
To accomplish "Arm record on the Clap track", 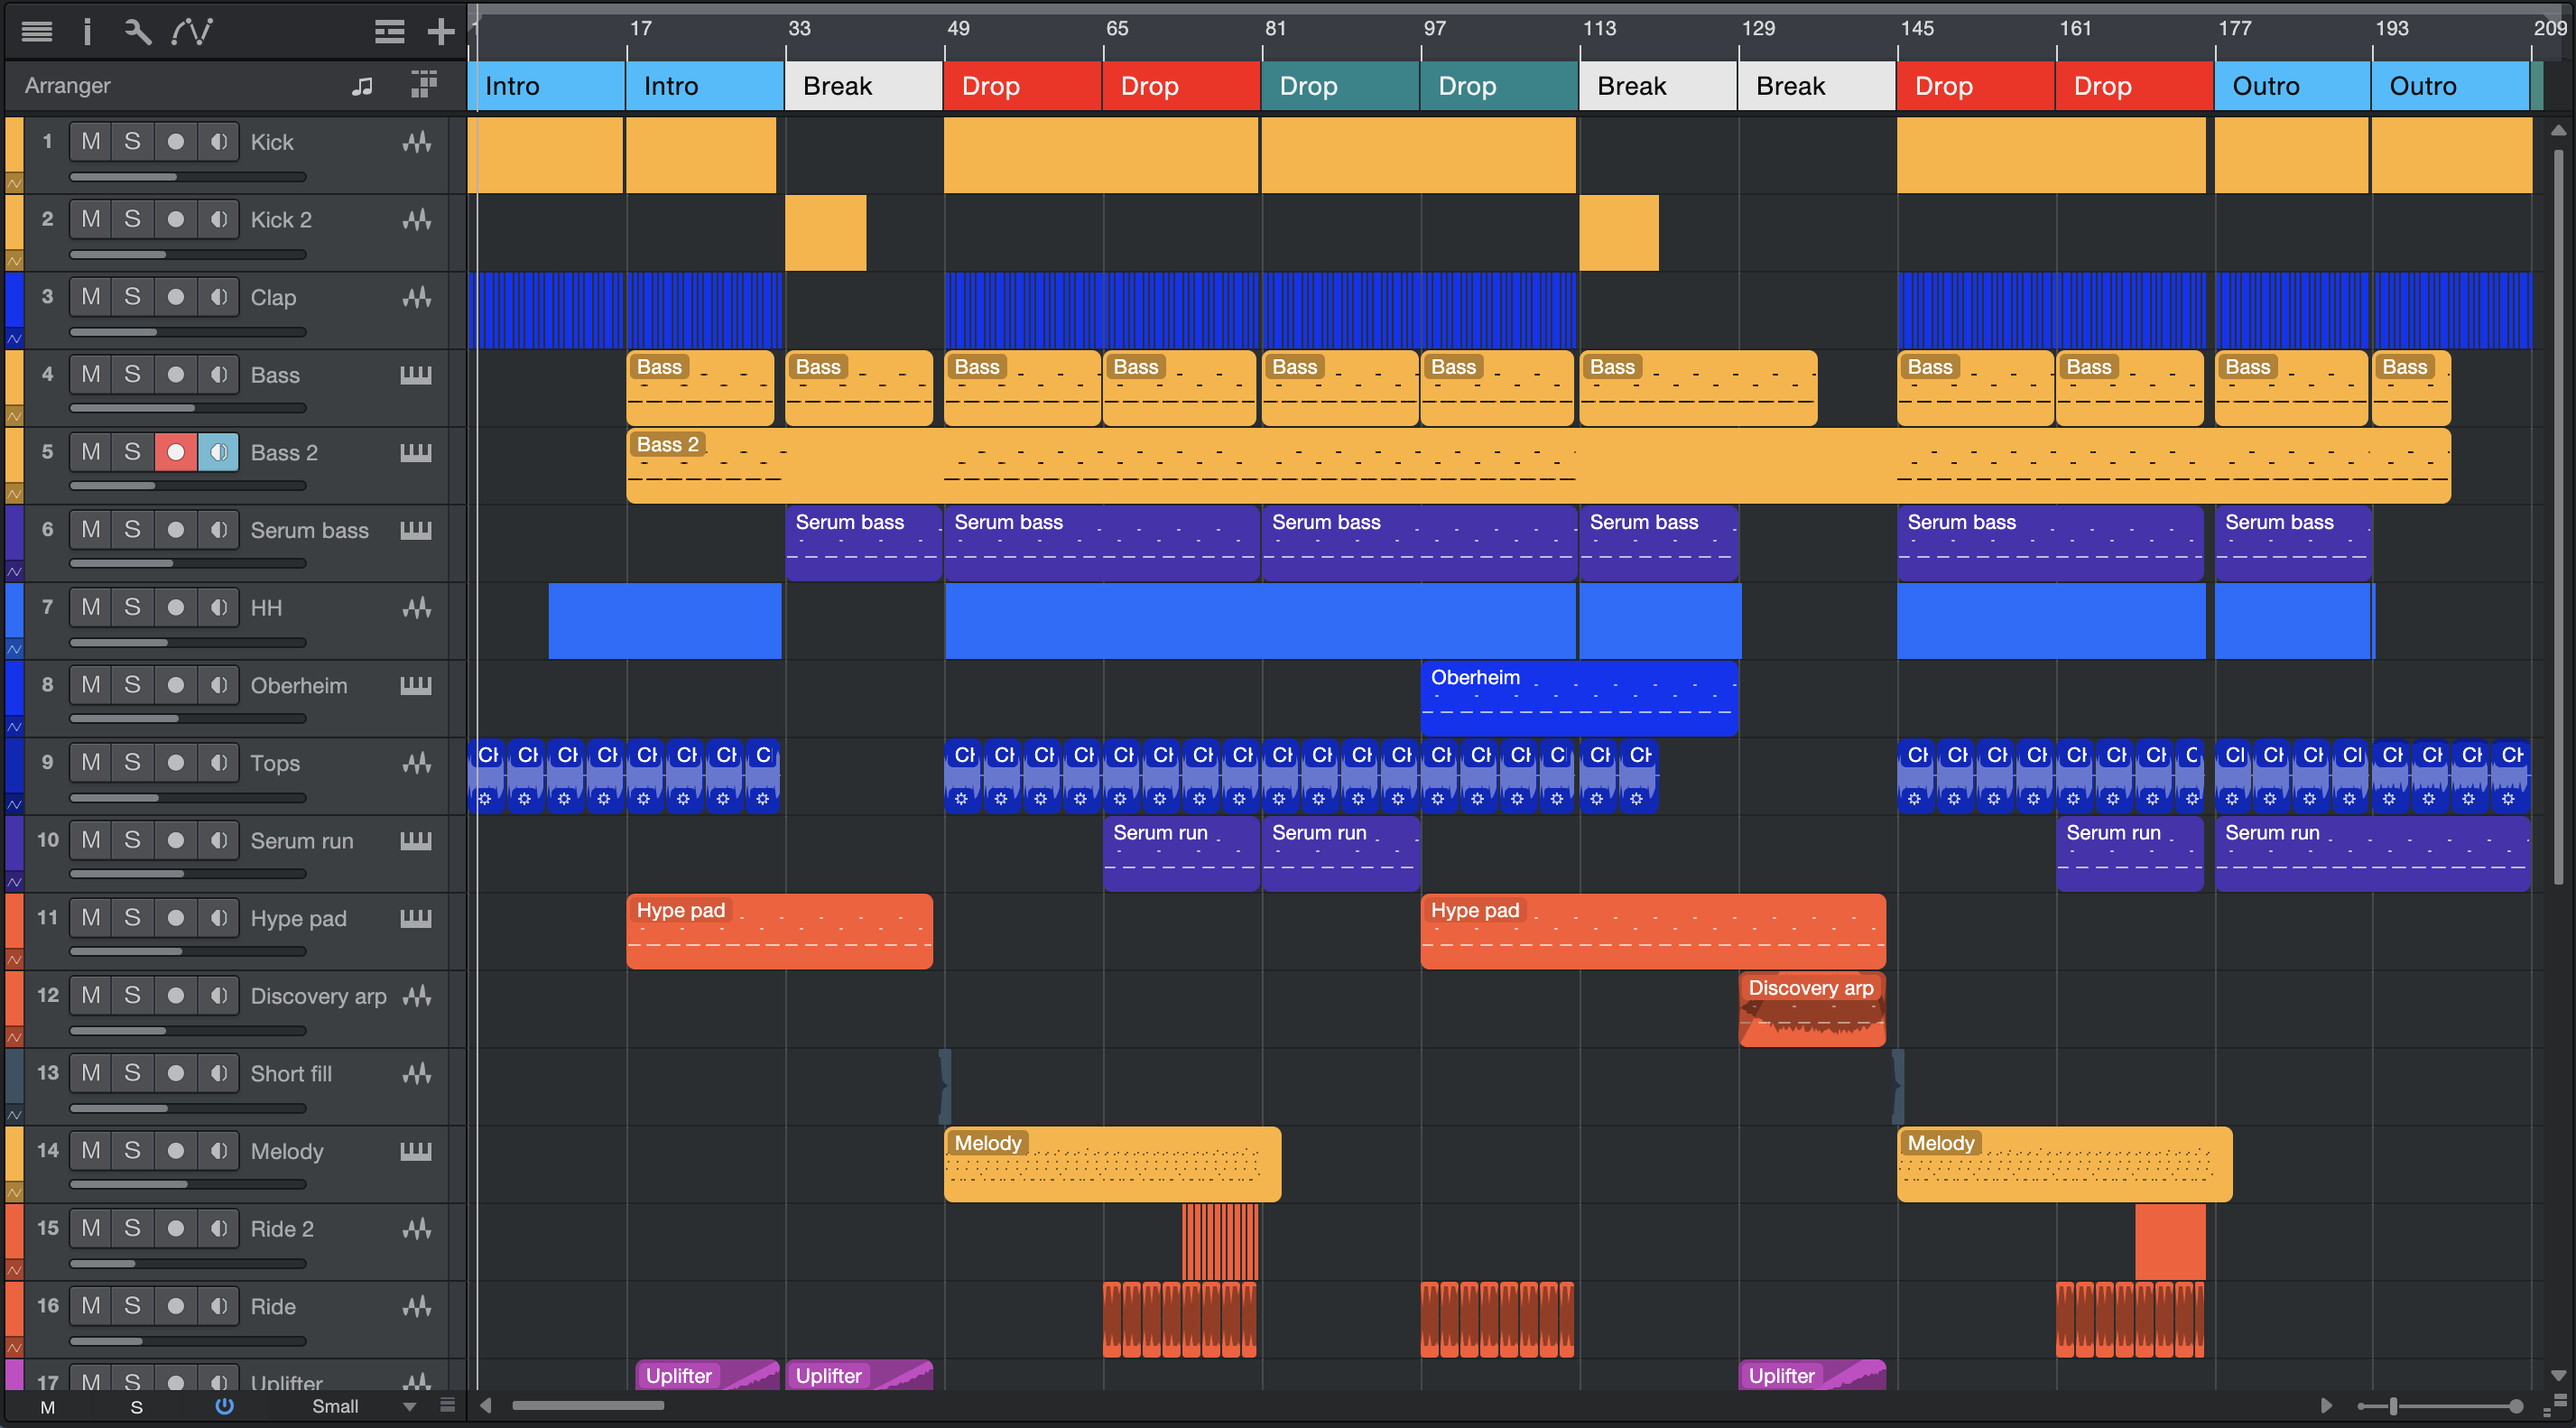I will point(175,297).
